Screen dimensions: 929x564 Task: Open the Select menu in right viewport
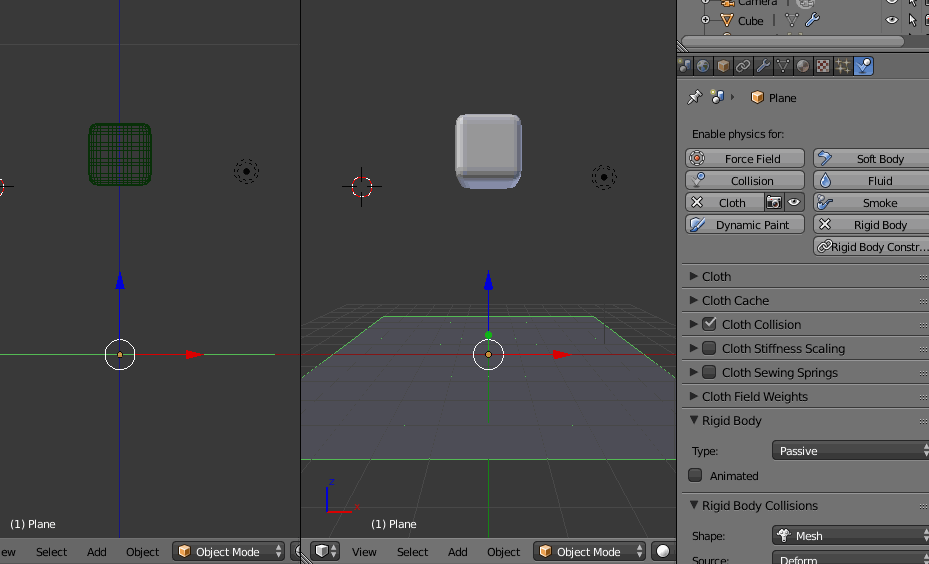coord(412,552)
